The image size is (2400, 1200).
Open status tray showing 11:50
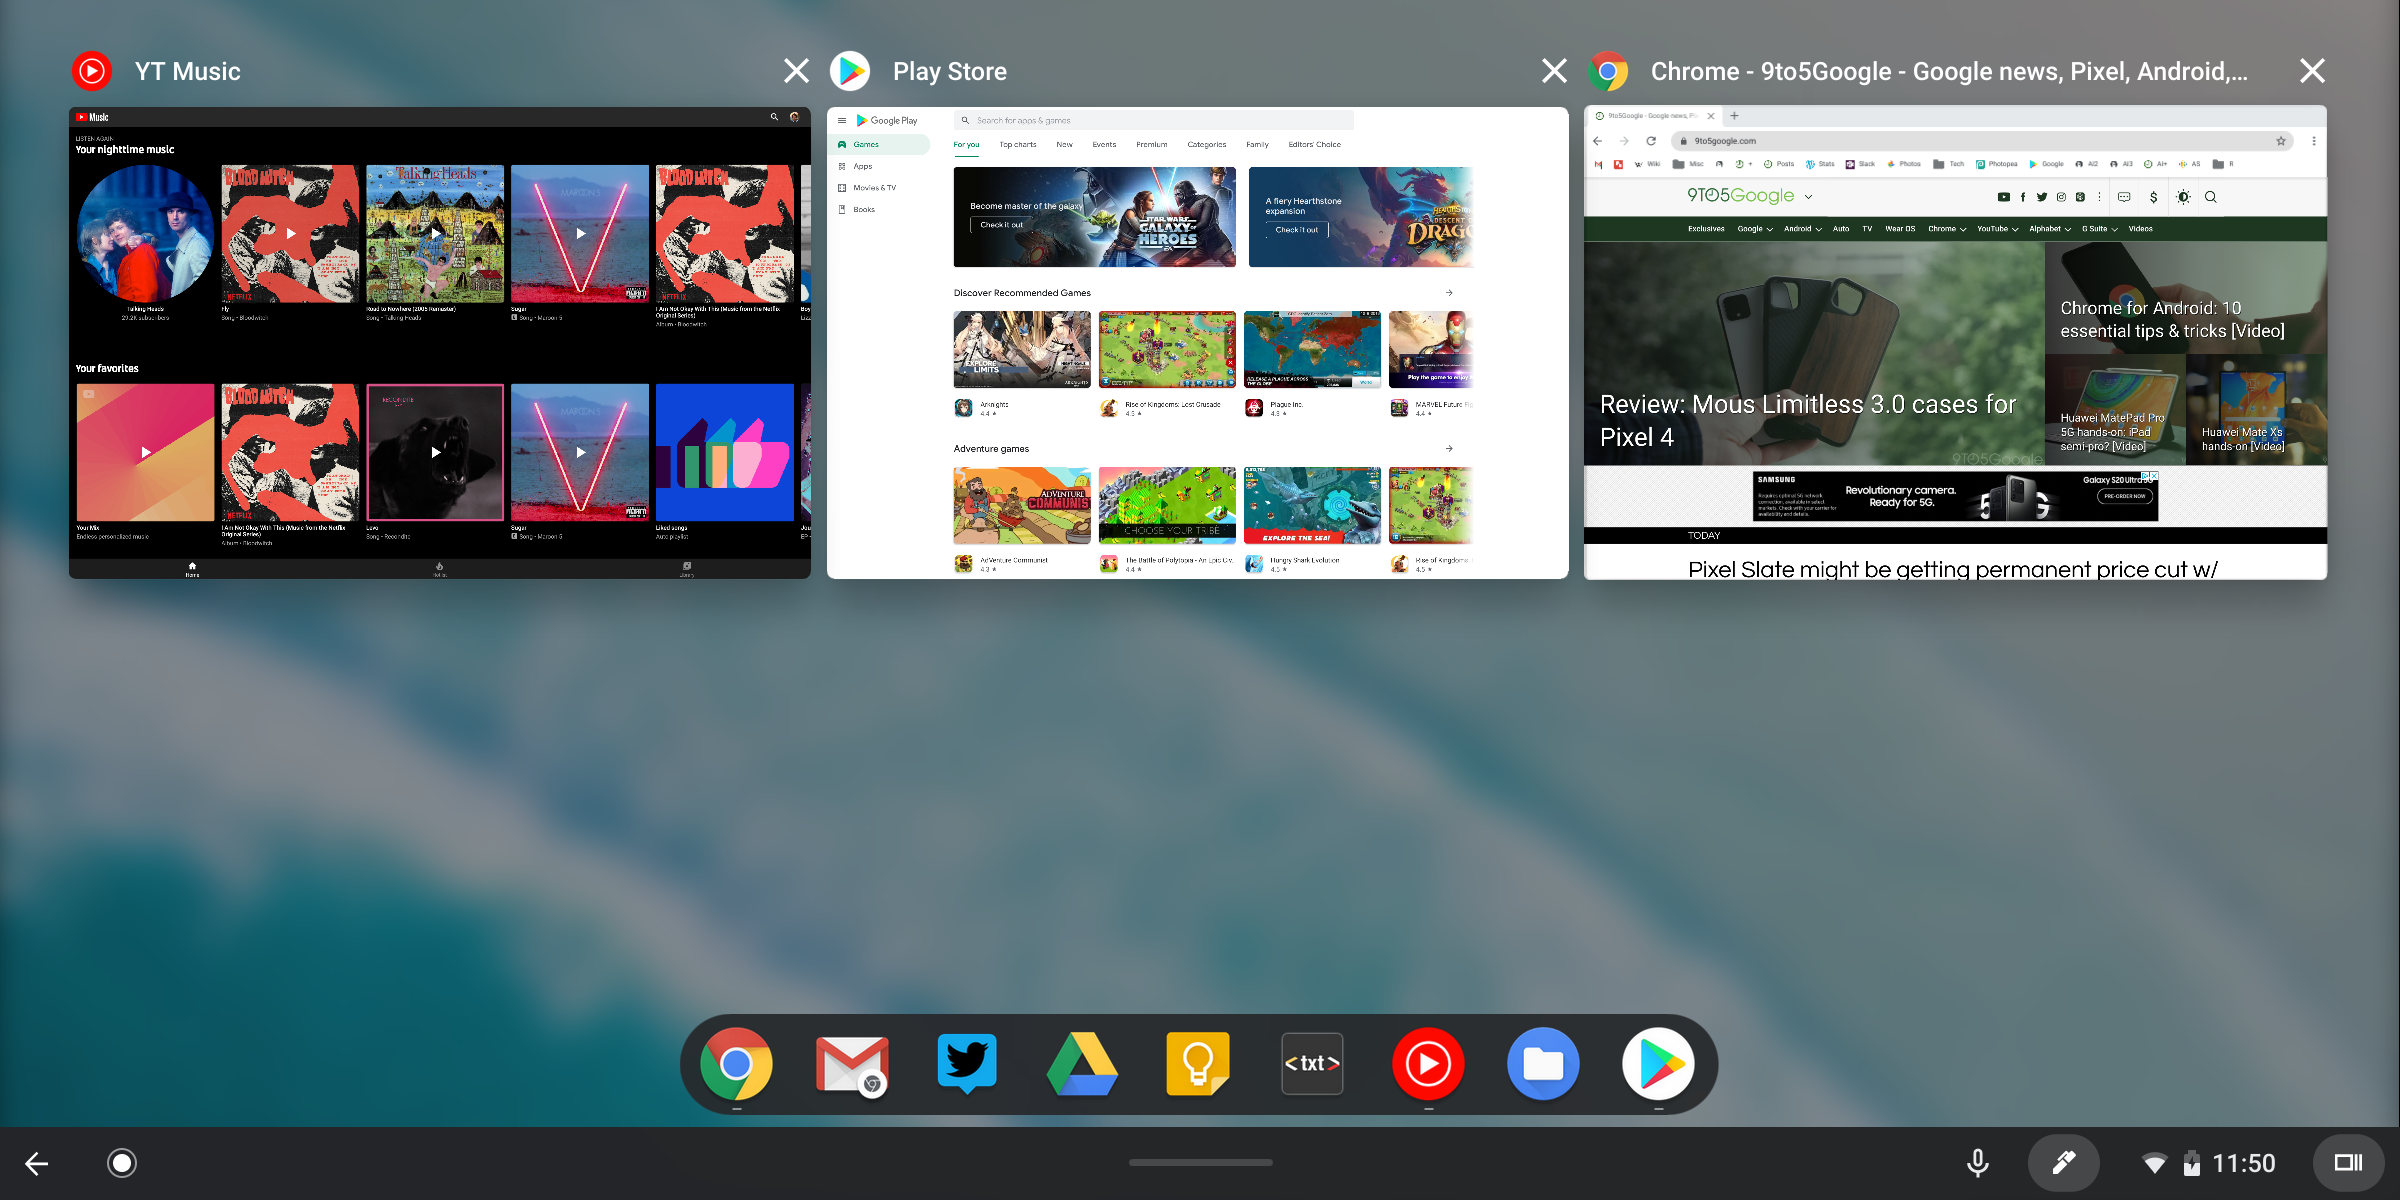pyautogui.click(x=2209, y=1163)
